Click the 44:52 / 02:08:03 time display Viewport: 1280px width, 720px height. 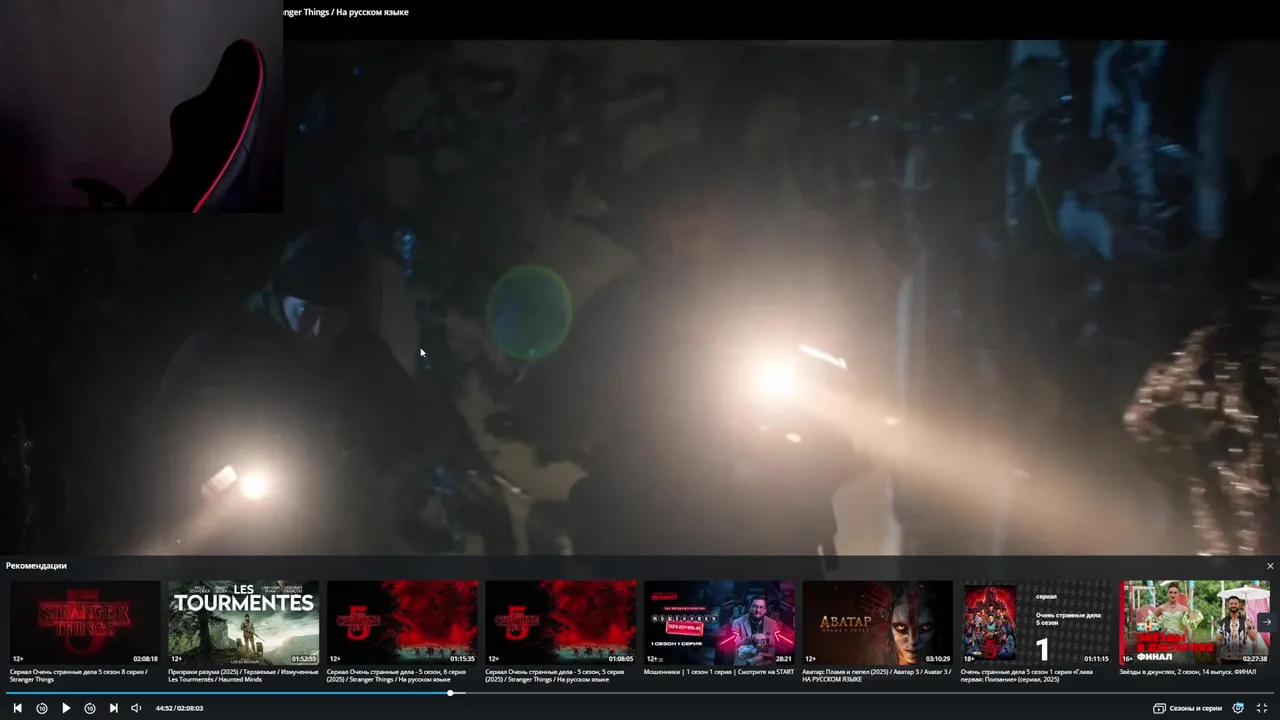coord(179,708)
